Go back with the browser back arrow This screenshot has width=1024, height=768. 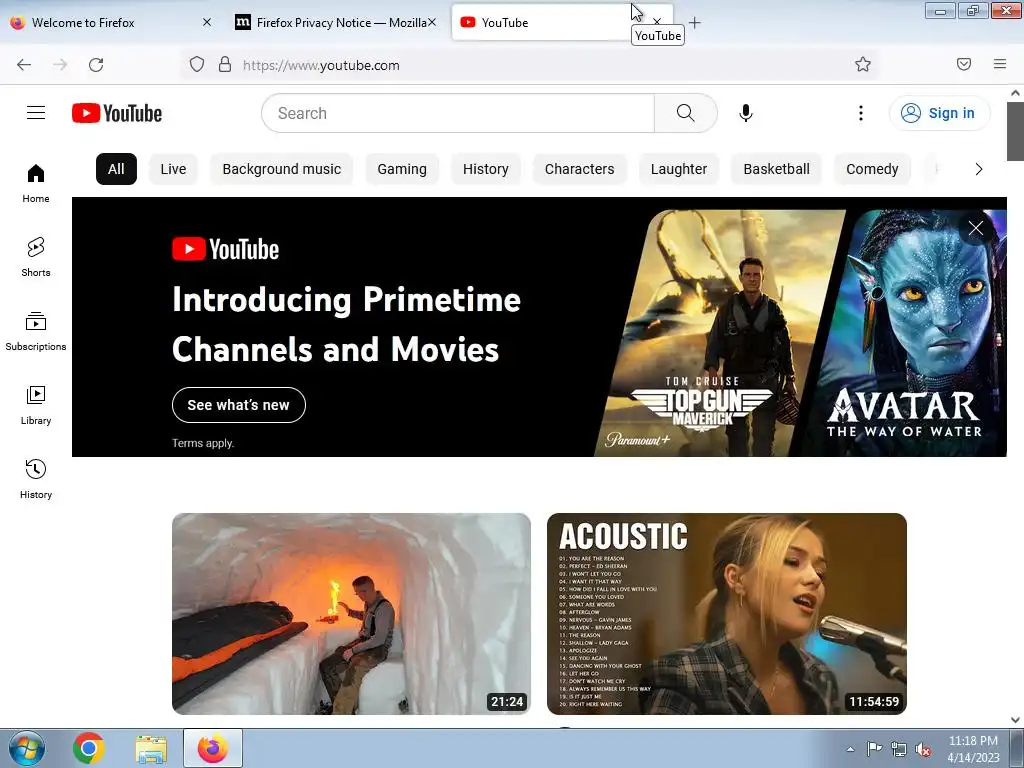24,65
